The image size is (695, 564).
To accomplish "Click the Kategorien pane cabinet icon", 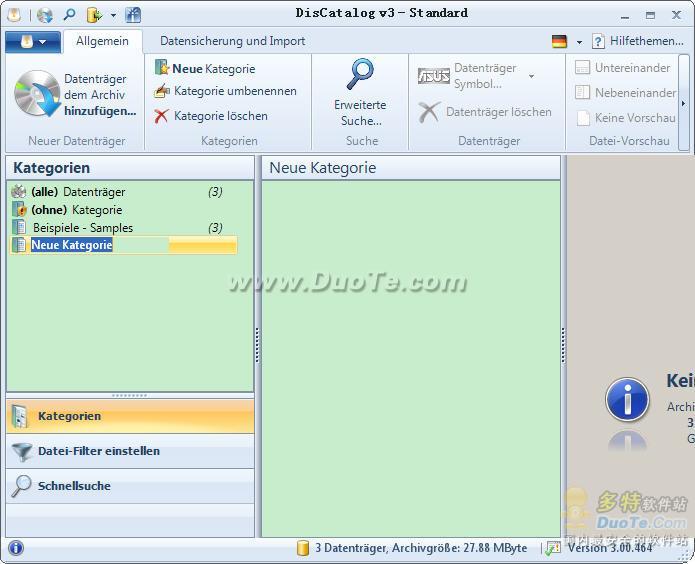I will pos(20,416).
